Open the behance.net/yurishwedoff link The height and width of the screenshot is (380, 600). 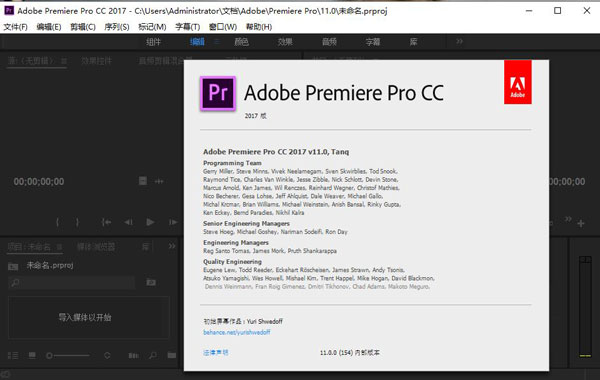click(x=236, y=332)
